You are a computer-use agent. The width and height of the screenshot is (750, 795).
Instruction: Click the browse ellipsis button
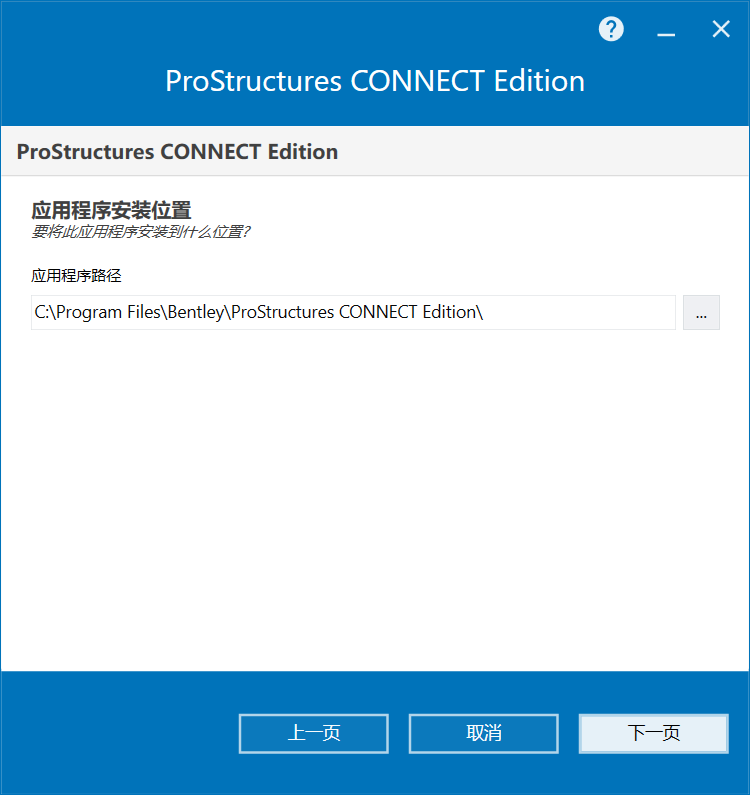coord(701,312)
